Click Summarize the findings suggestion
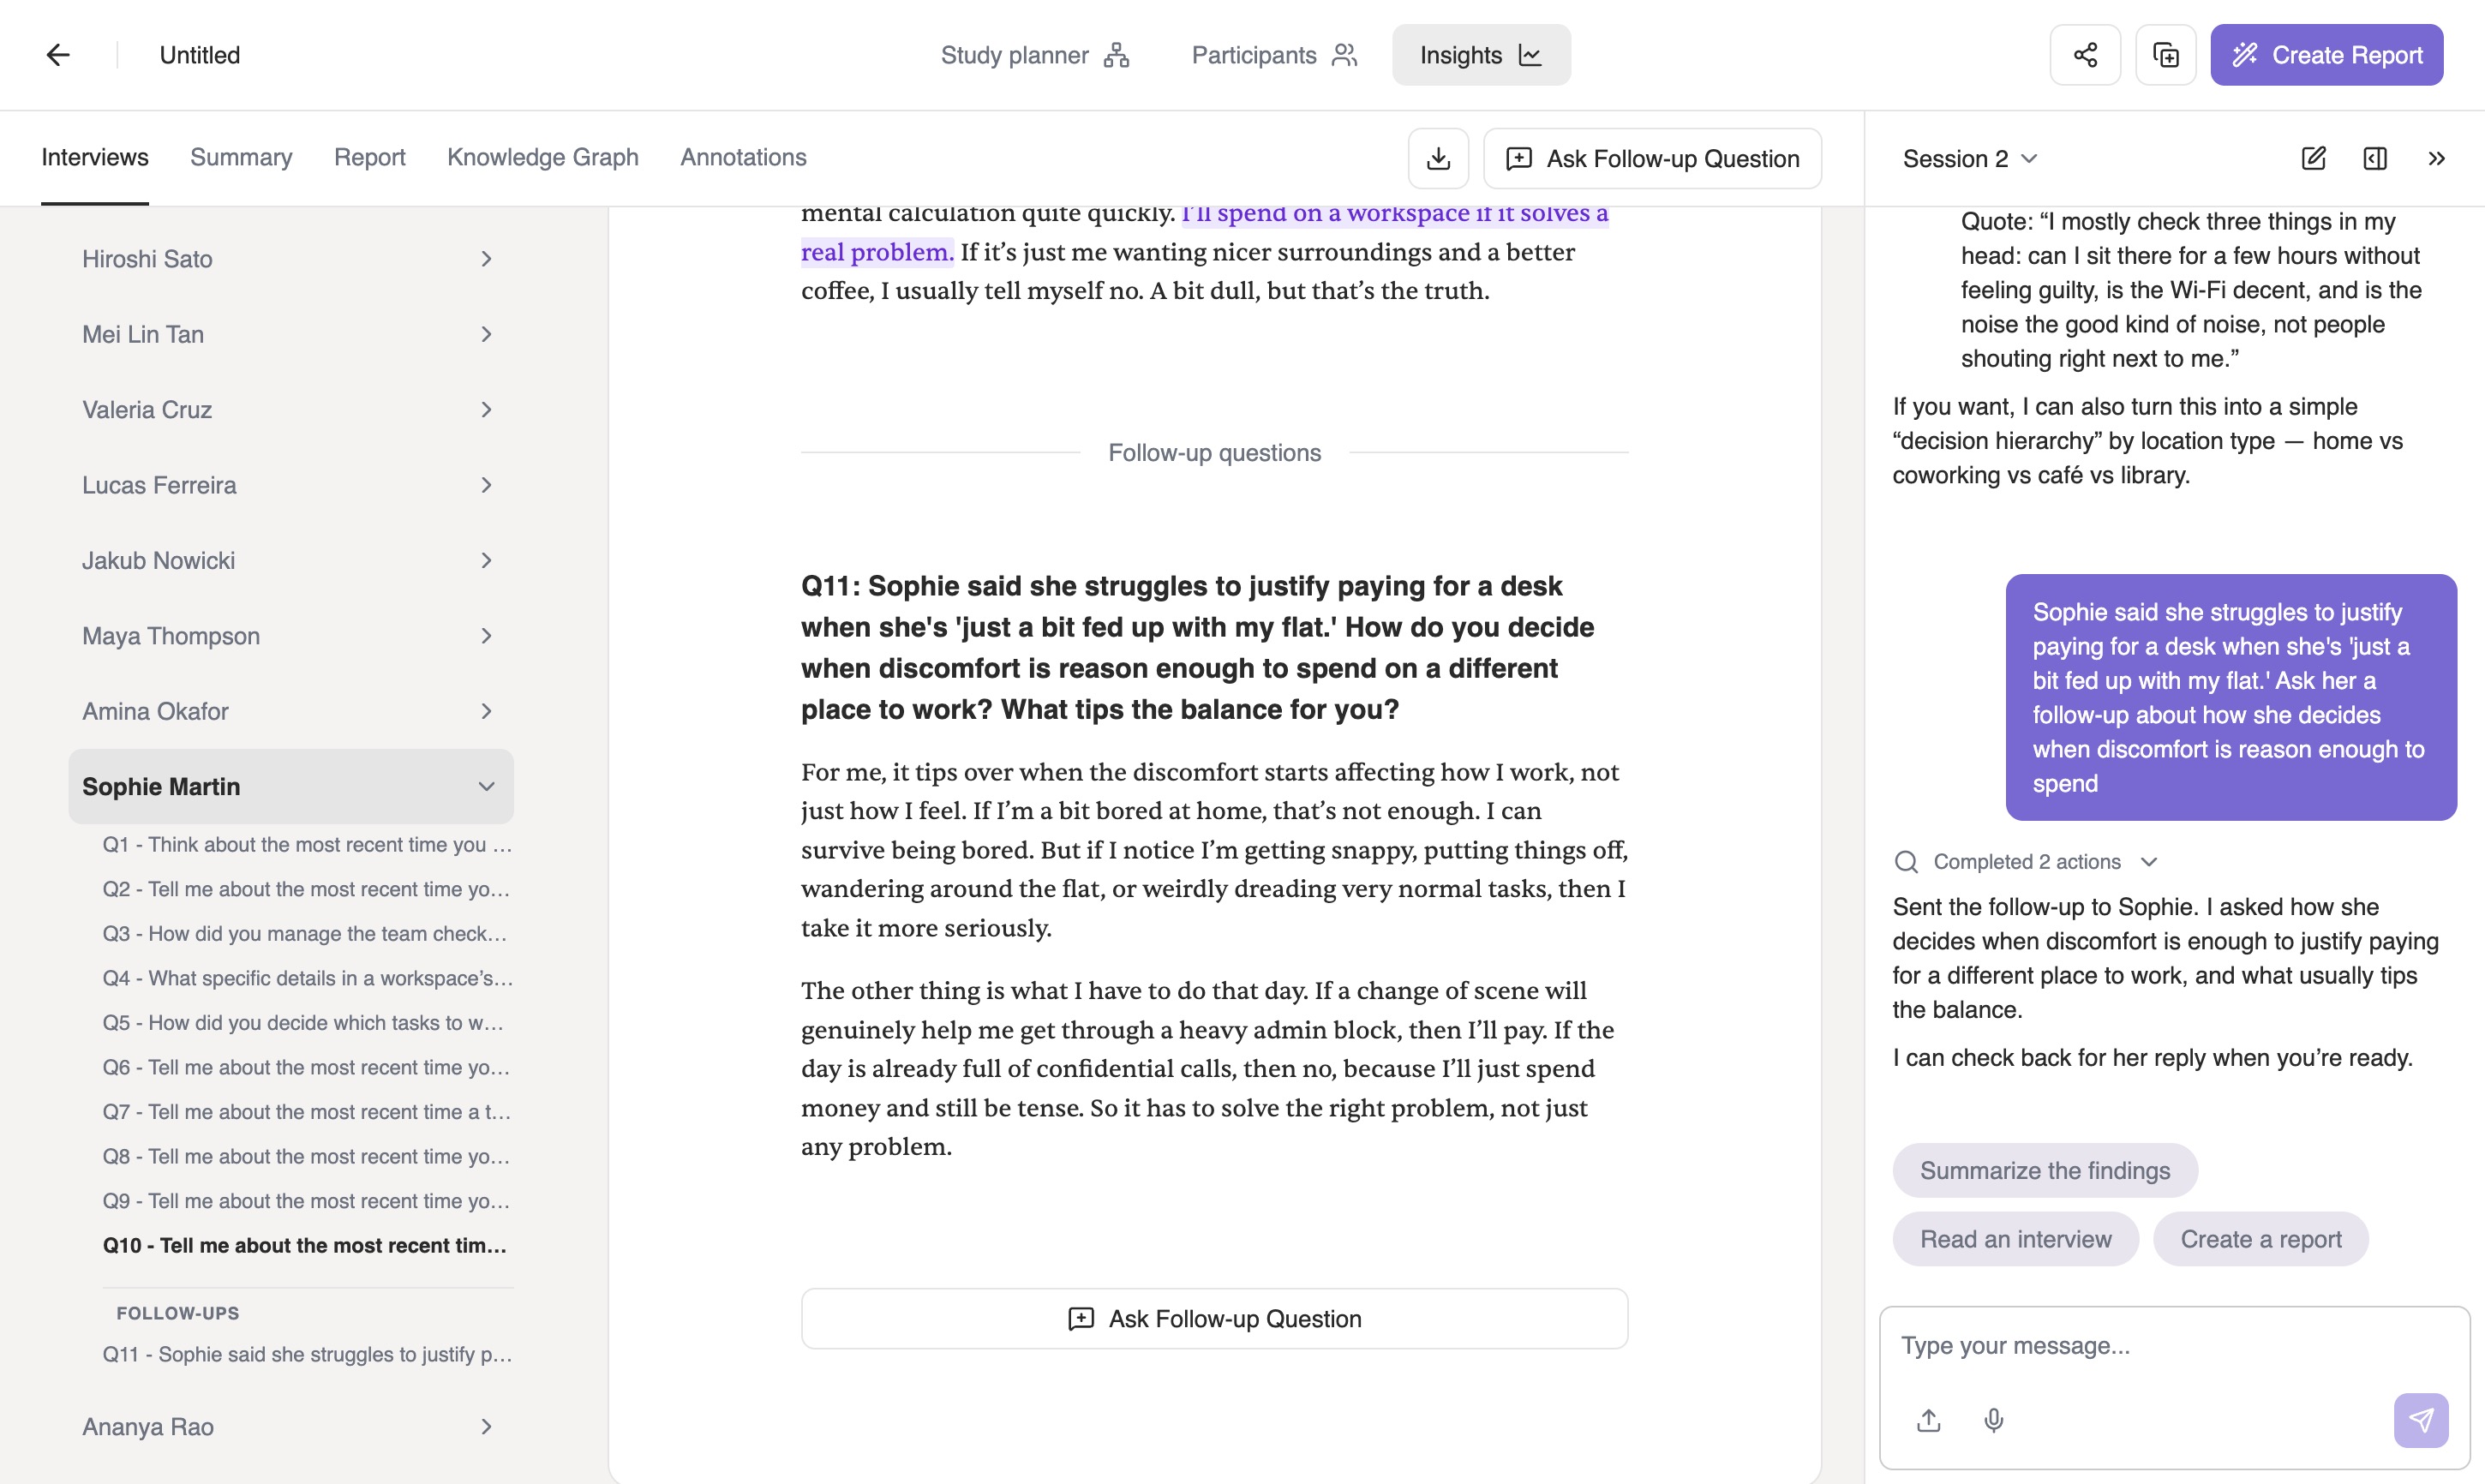Image resolution: width=2485 pixels, height=1484 pixels. coord(2044,1170)
